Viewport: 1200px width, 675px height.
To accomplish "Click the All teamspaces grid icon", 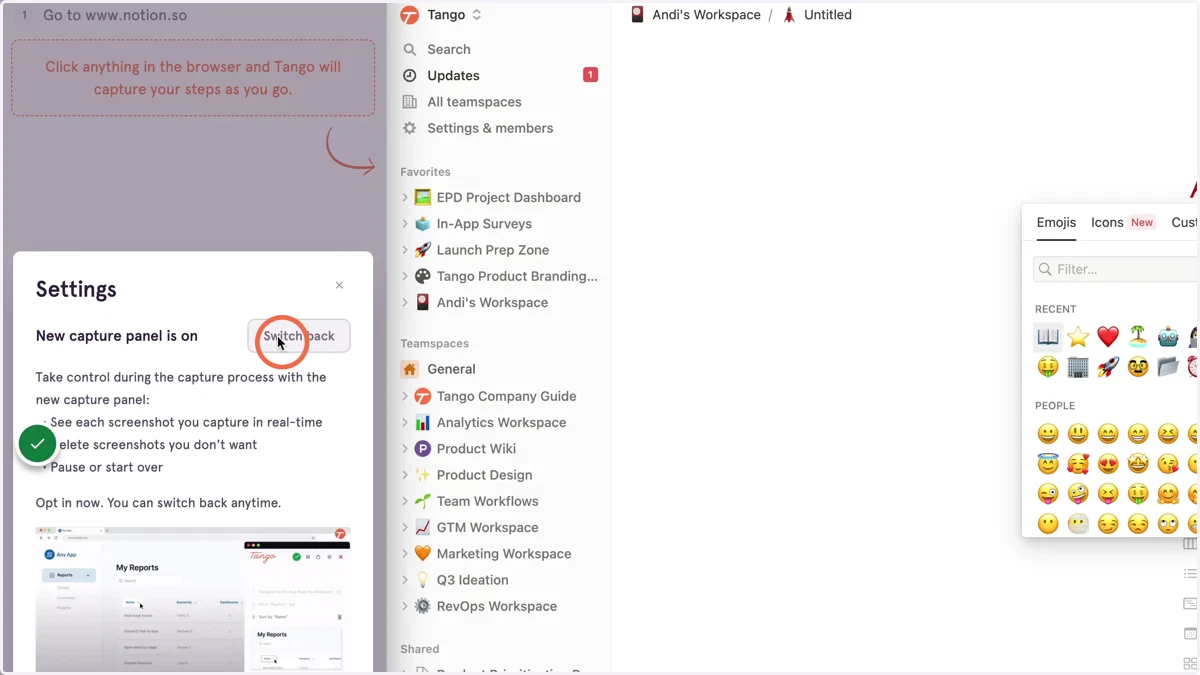I will (410, 102).
